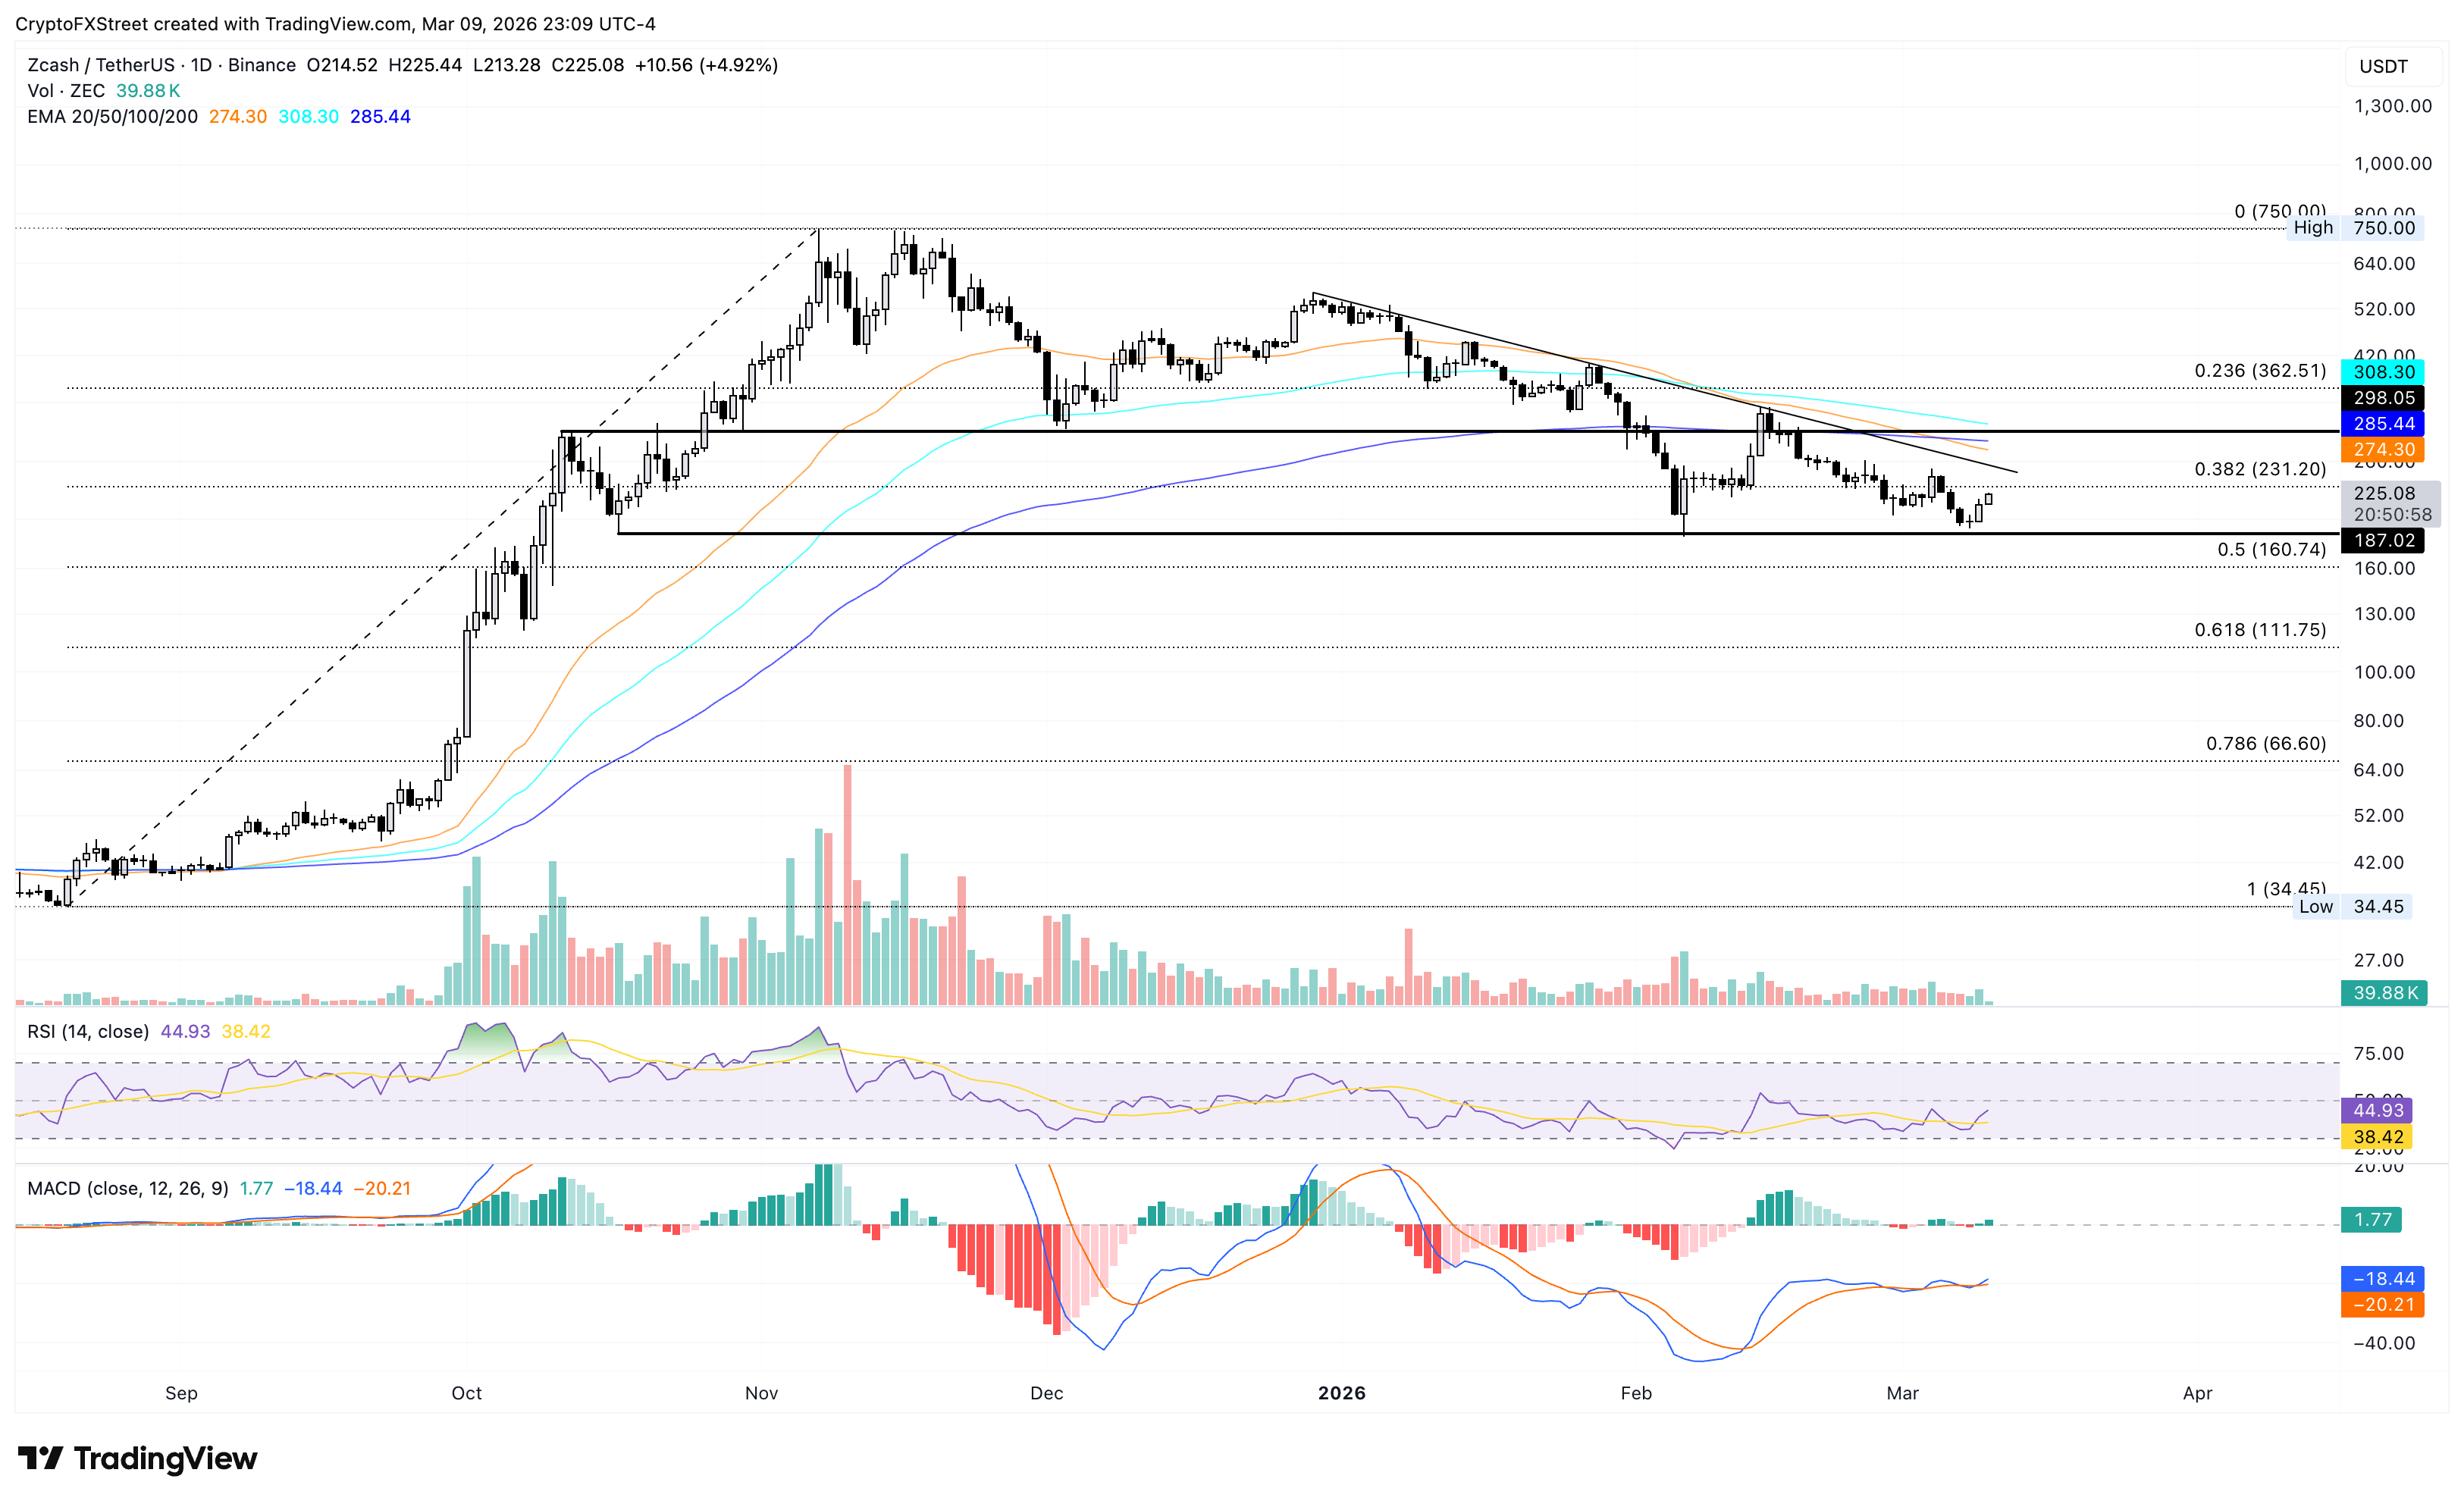Click the TradingView logo at bottom left

137,1458
